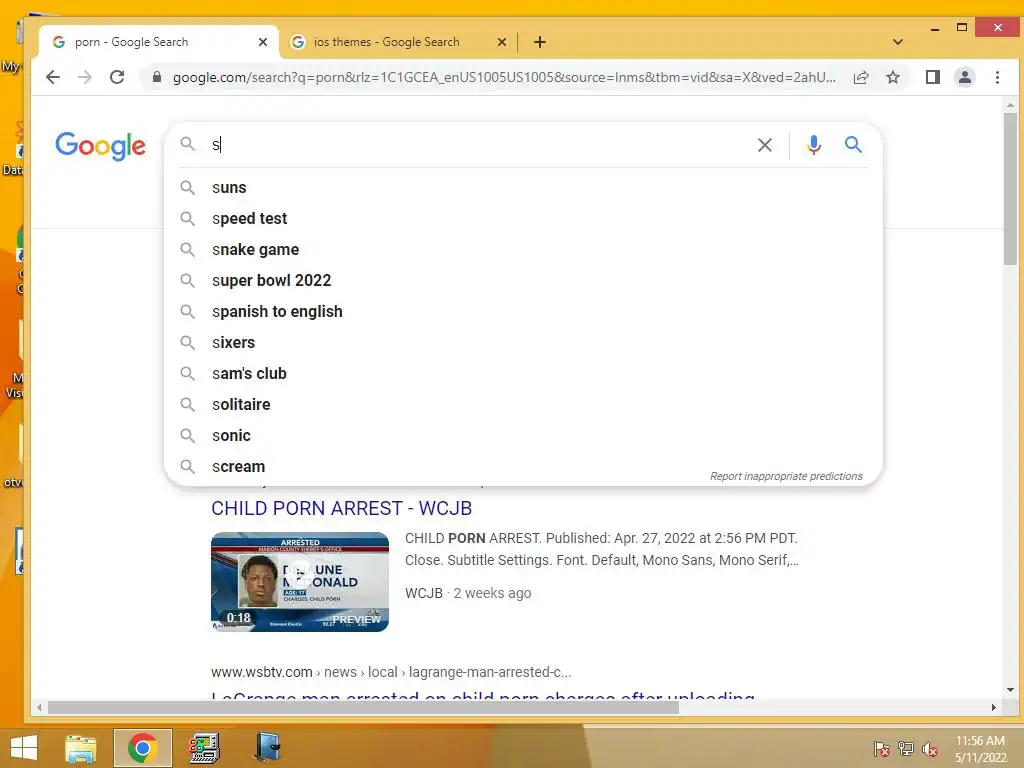Image resolution: width=1024 pixels, height=768 pixels.
Task: Submit search with the blue magnifier icon
Action: click(x=853, y=144)
